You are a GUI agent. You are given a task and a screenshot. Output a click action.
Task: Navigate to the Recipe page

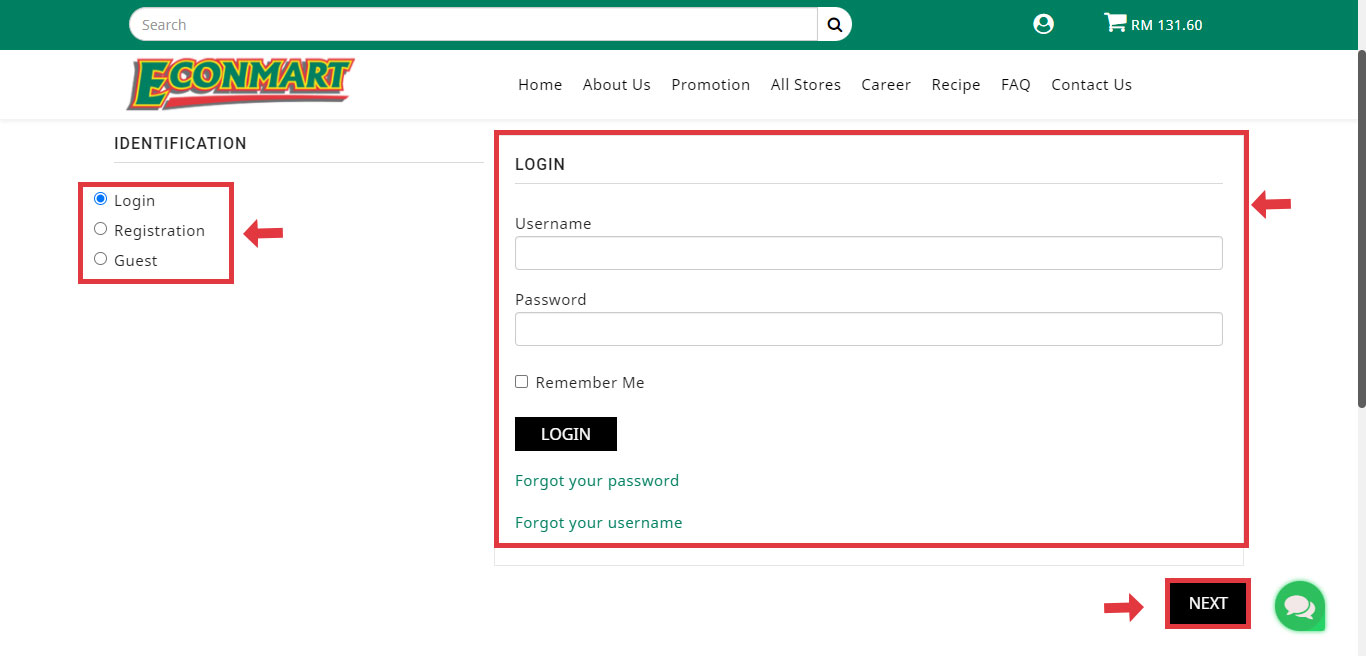click(x=955, y=85)
